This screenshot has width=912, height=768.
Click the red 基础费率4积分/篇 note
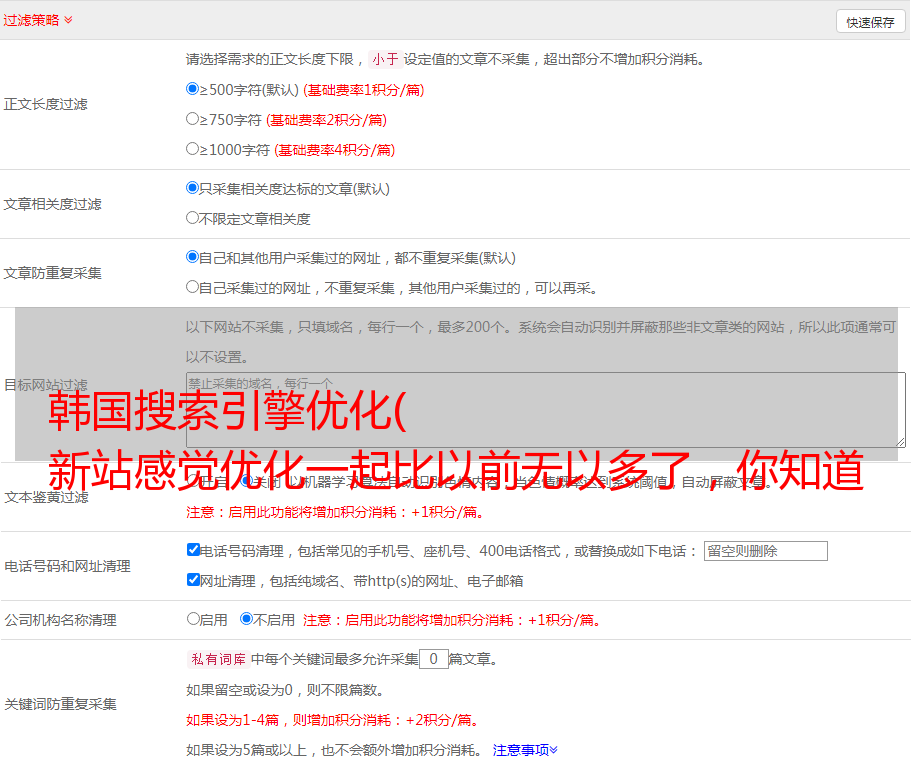tap(334, 150)
